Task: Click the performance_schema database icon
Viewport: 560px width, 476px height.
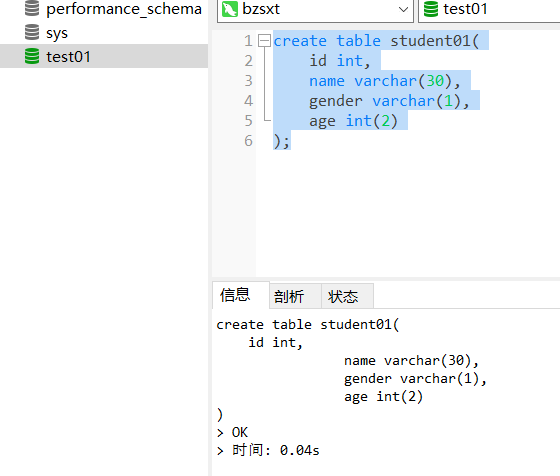Action: [32, 9]
